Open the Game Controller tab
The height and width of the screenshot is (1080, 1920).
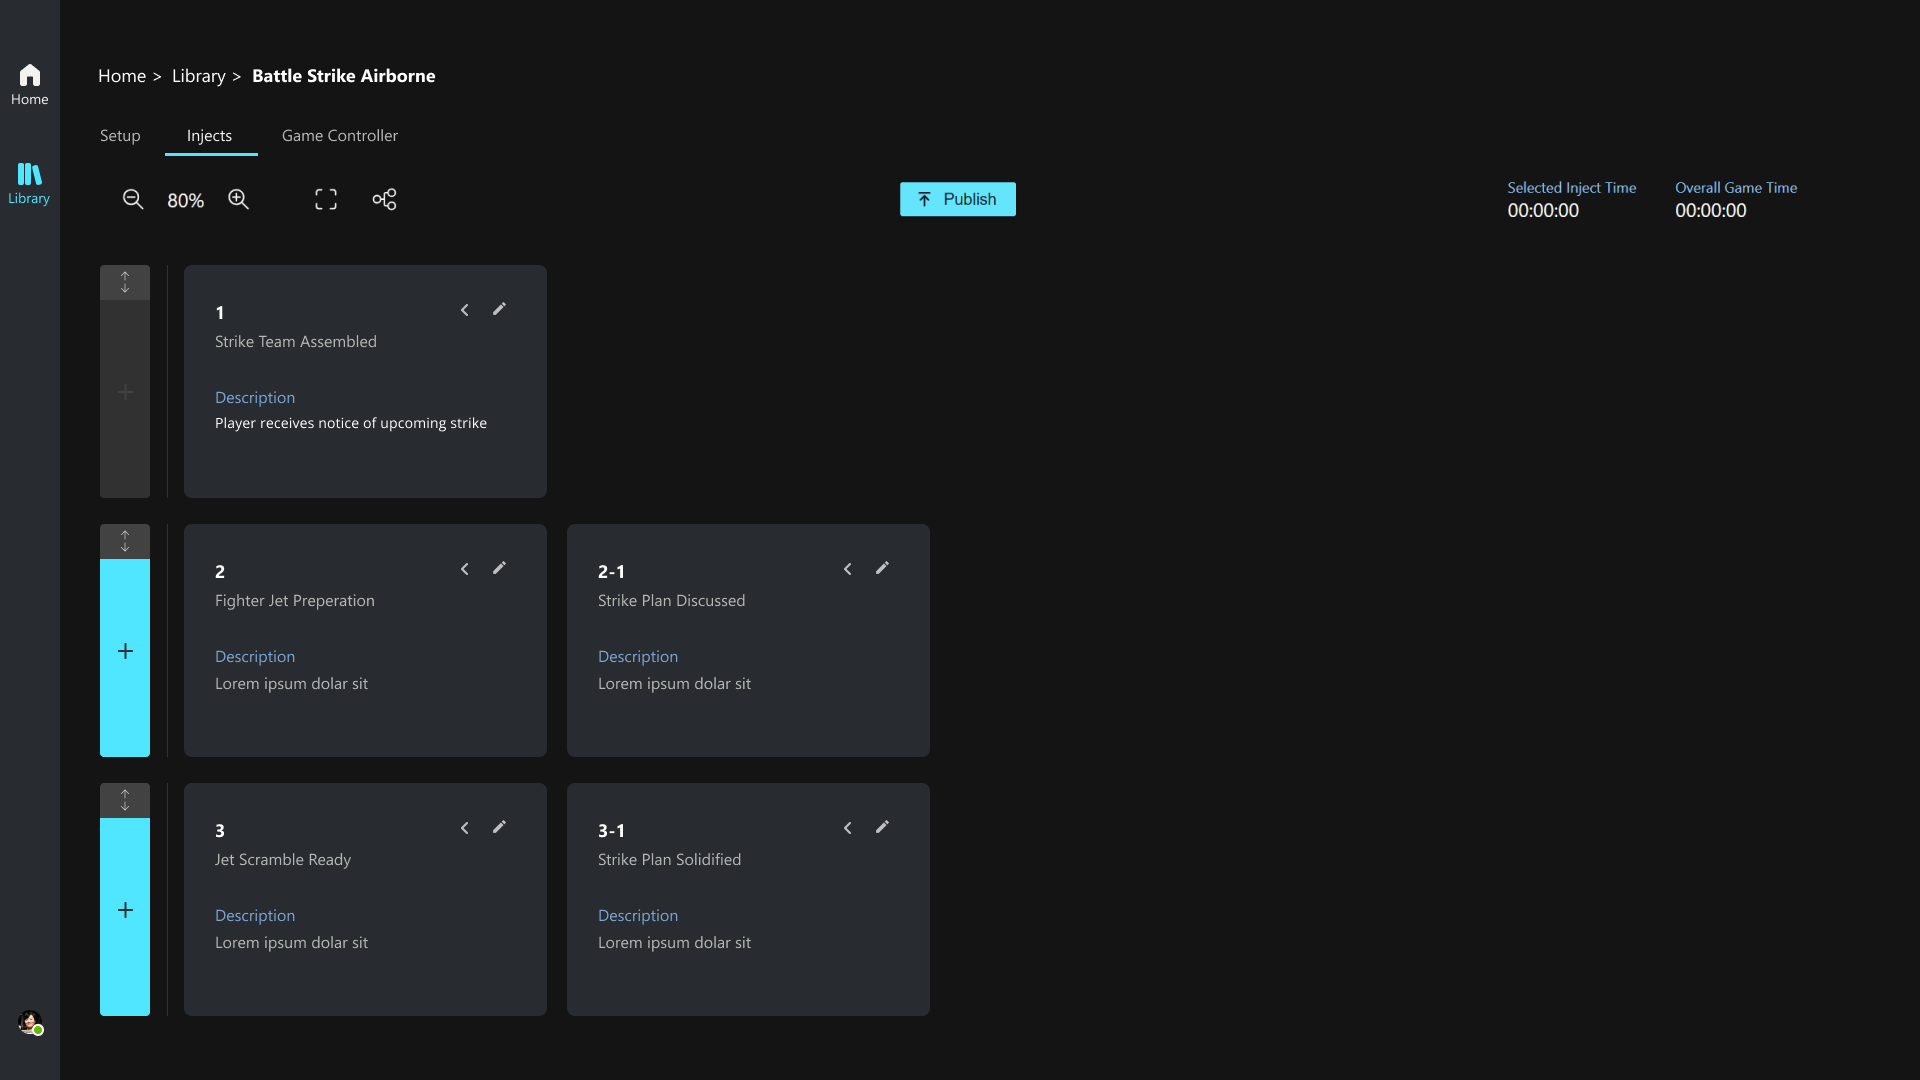pyautogui.click(x=339, y=135)
